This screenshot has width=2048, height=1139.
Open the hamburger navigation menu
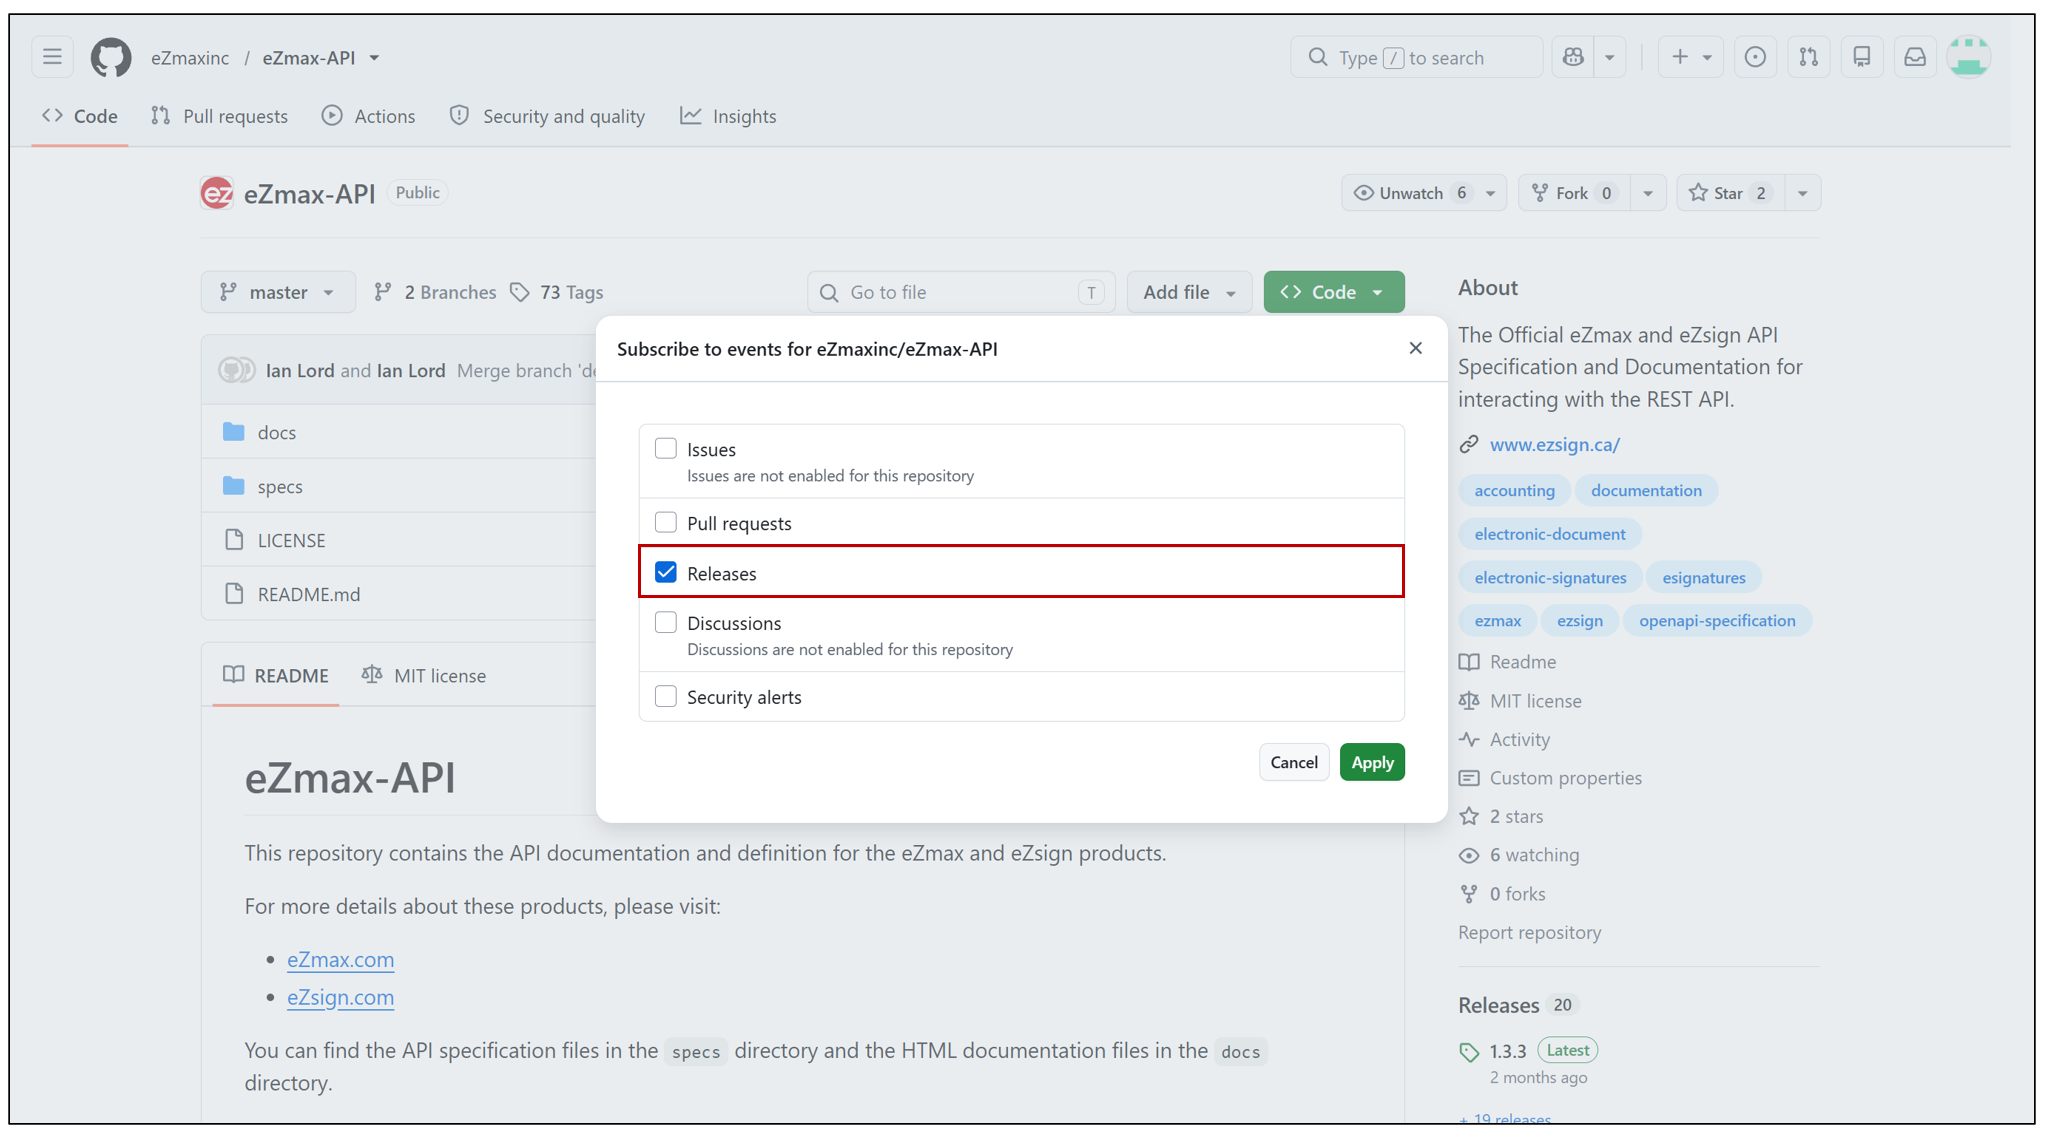coord(52,57)
